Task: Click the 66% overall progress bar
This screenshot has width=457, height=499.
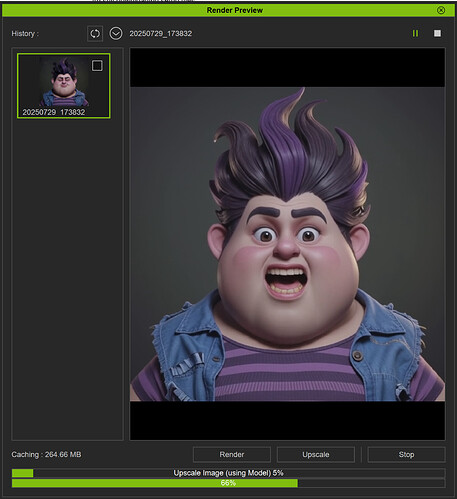Action: pyautogui.click(x=228, y=483)
